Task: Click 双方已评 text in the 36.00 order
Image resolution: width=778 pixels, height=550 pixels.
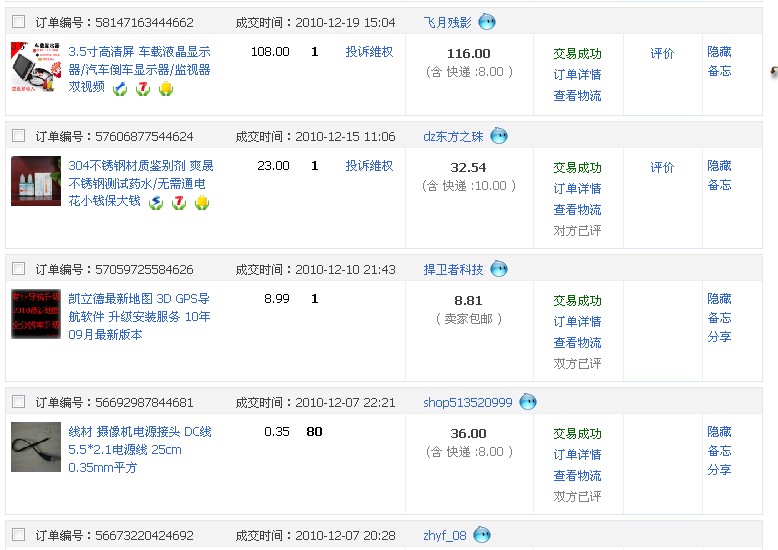Action: [577, 497]
